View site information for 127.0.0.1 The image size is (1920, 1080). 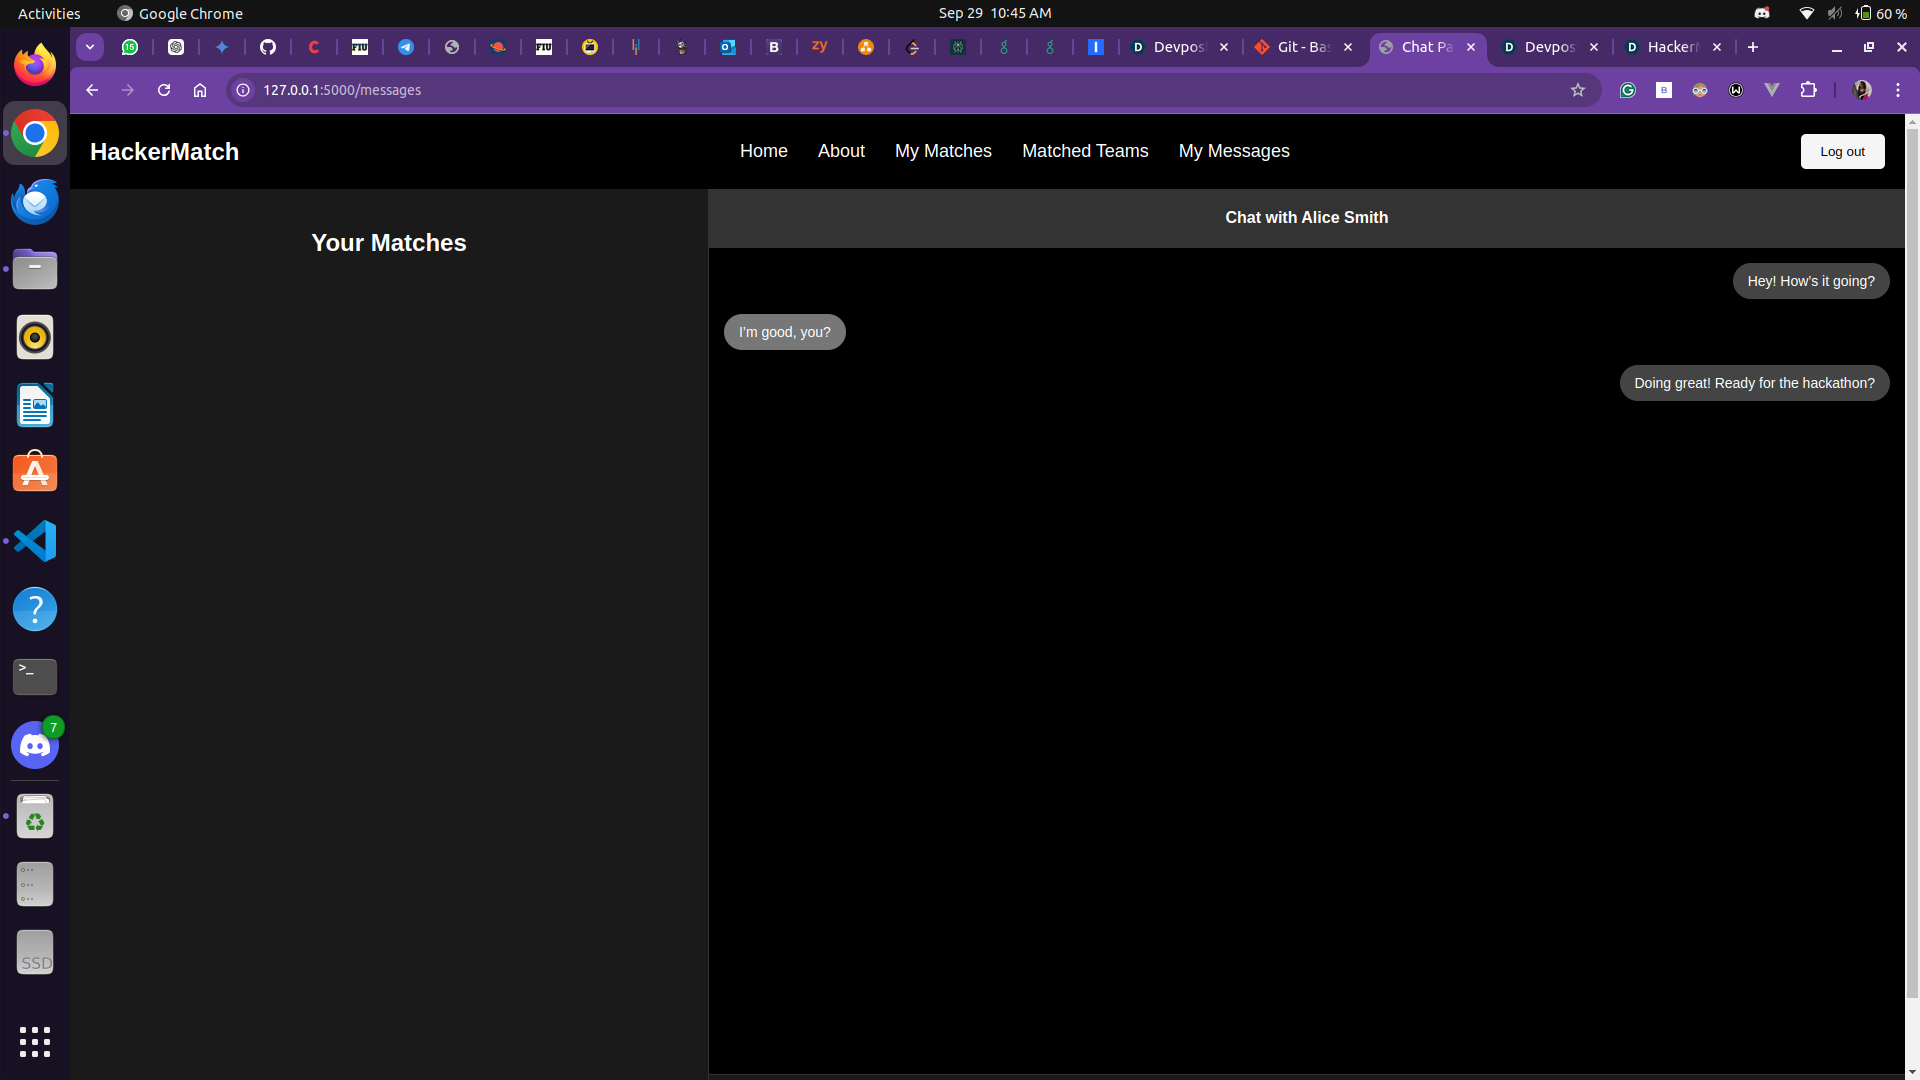(243, 90)
